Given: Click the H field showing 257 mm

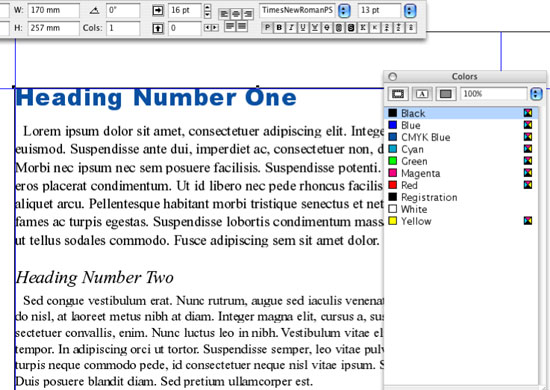Looking at the screenshot, I should point(53,28).
